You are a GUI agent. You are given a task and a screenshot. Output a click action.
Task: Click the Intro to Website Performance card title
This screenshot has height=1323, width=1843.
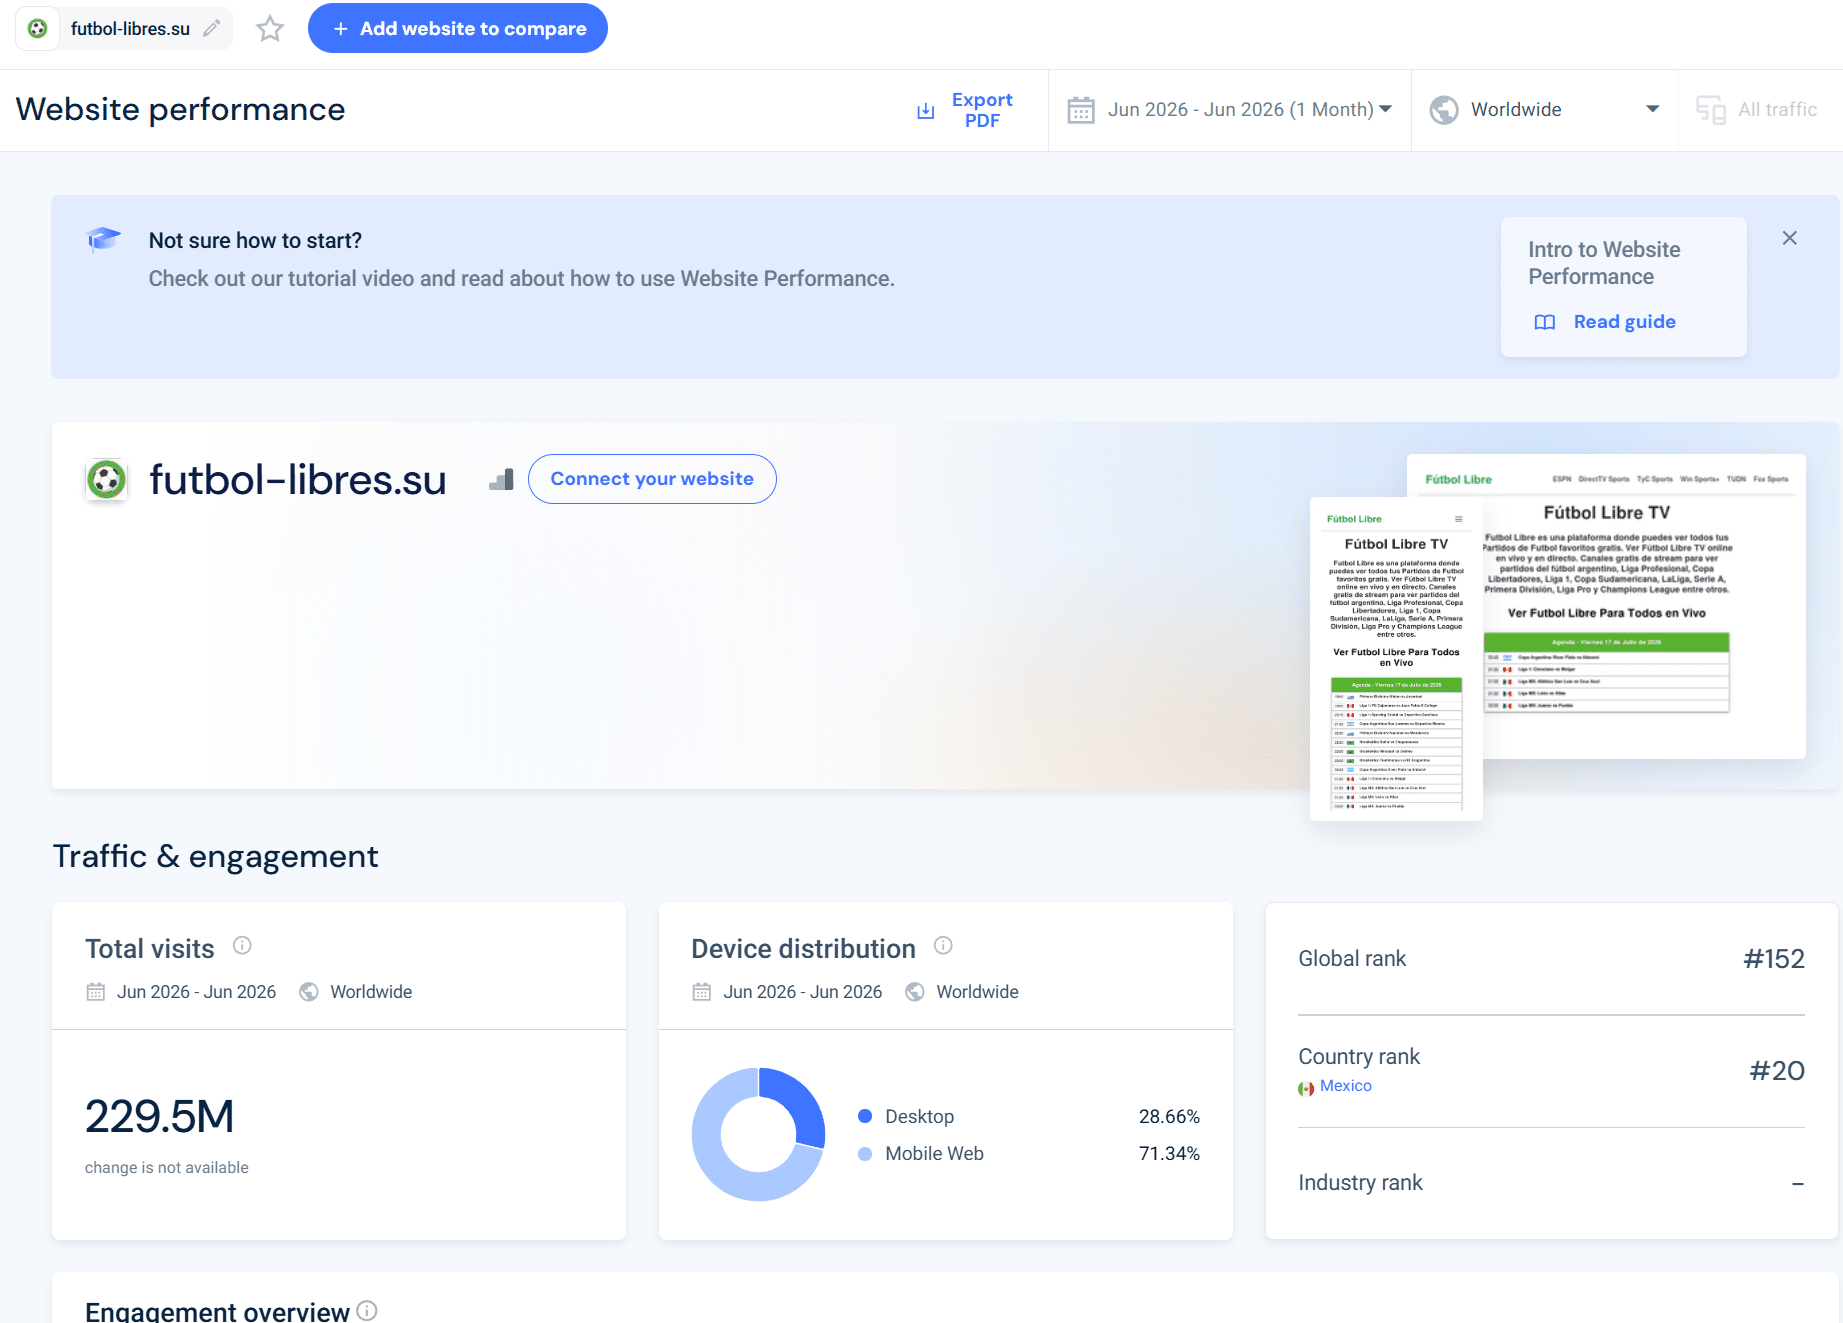pos(1604,263)
